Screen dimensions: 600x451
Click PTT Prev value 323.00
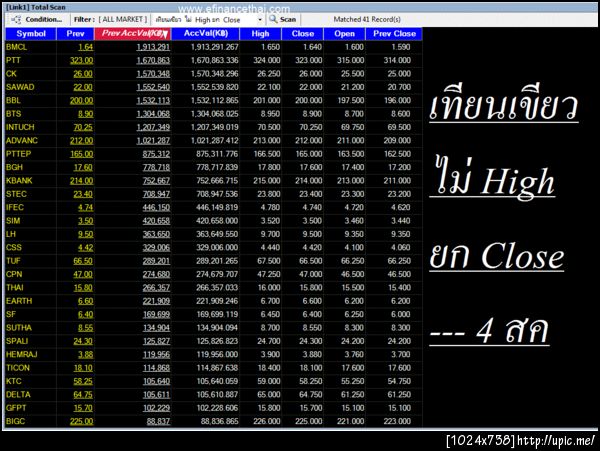click(82, 60)
